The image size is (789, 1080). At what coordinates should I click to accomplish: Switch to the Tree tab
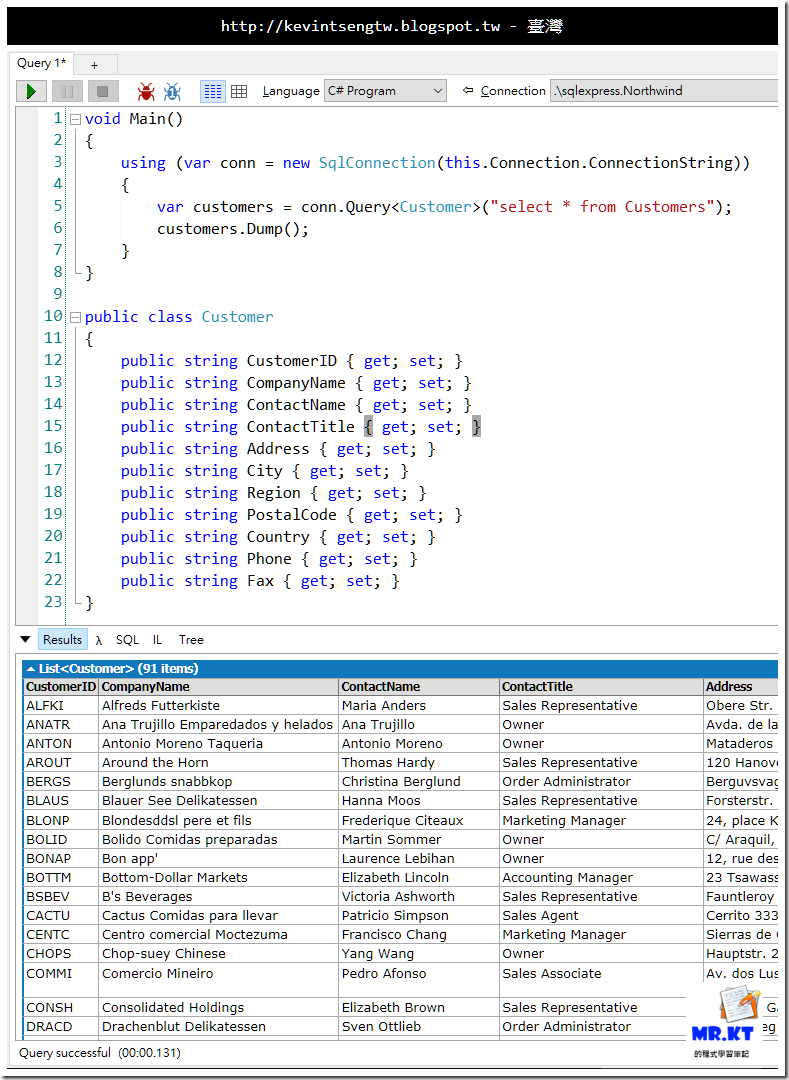click(191, 640)
